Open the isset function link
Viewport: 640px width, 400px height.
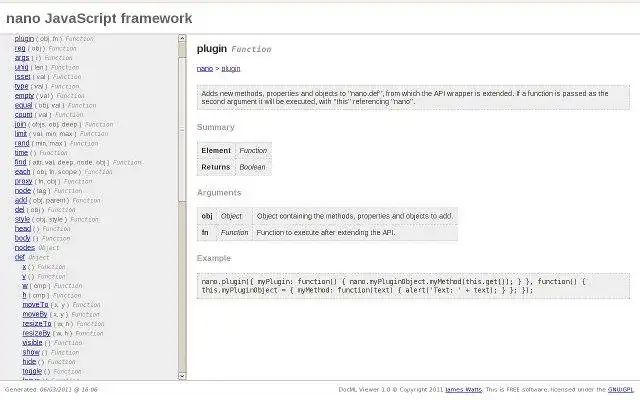(x=22, y=76)
